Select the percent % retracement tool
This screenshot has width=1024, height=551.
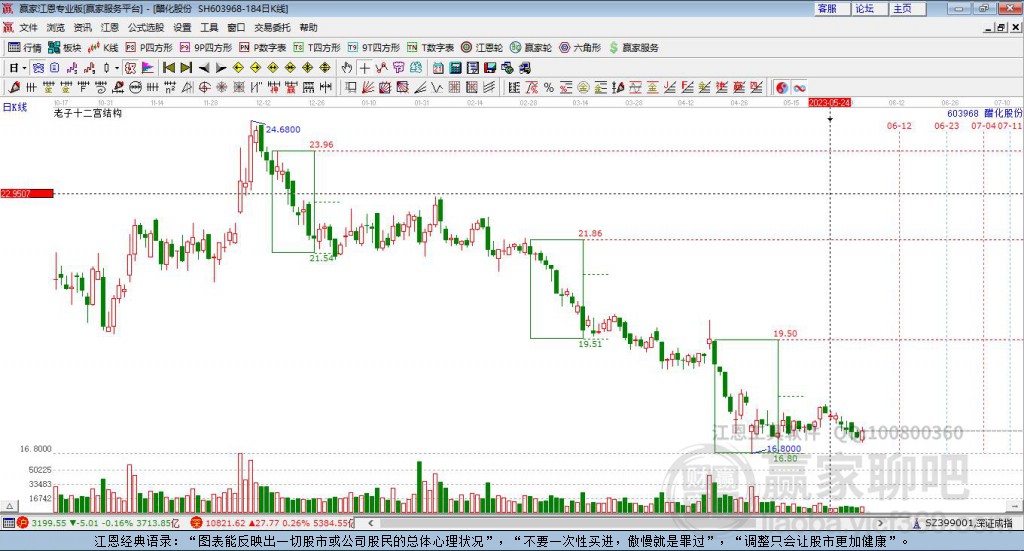[549, 87]
